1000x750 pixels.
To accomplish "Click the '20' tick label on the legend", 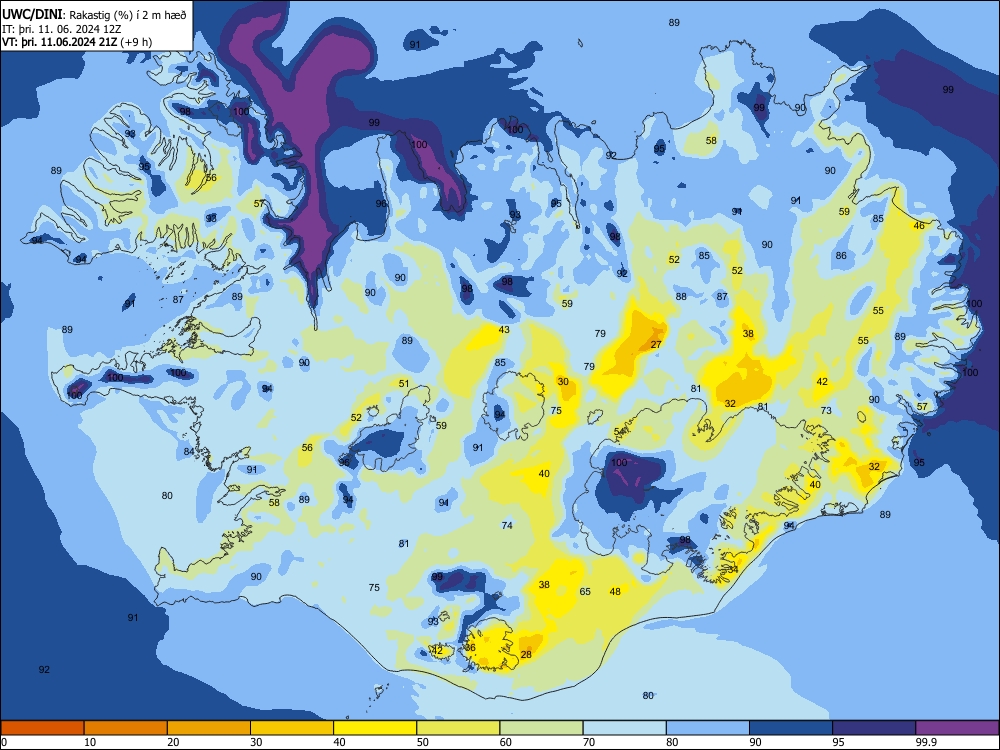I will coord(173,742).
